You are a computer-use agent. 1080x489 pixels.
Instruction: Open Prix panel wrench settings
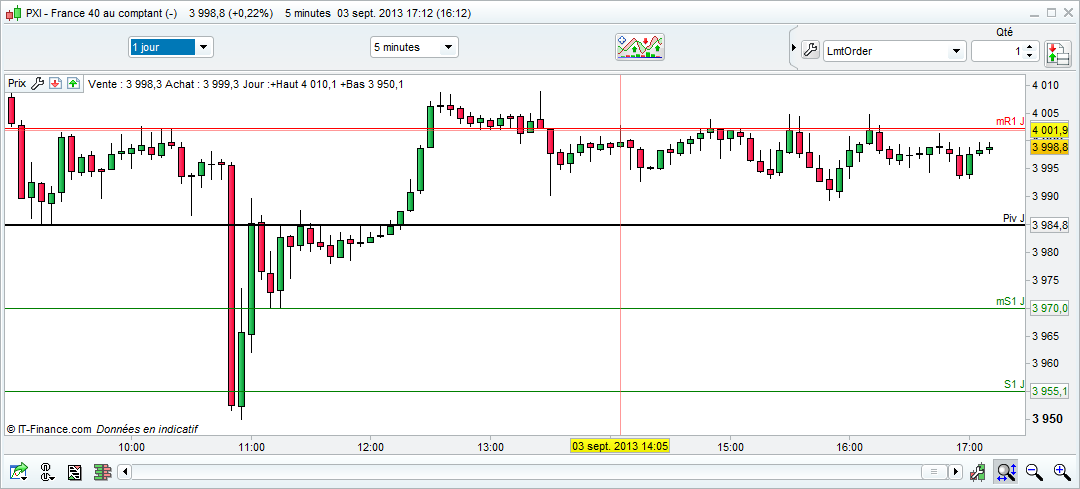(x=38, y=83)
